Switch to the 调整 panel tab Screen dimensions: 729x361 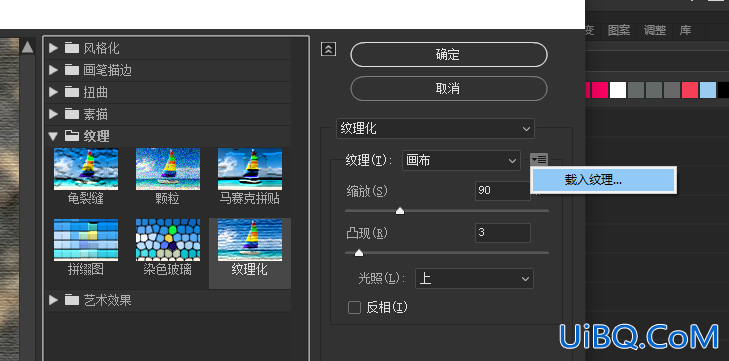(x=655, y=31)
